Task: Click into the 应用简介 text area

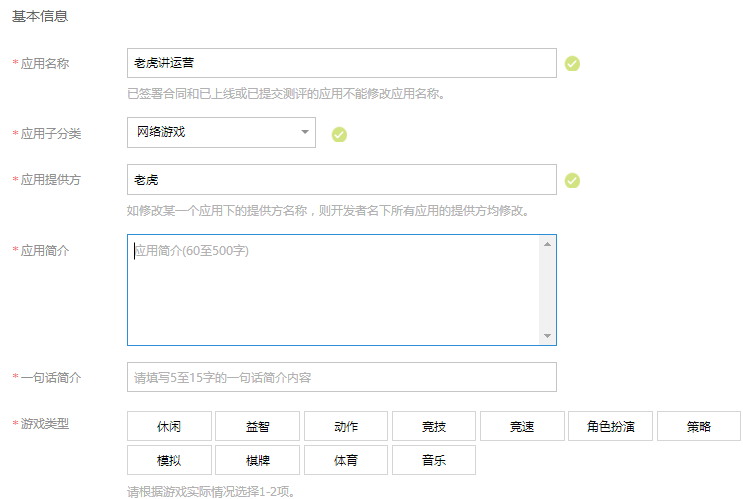Action: (x=333, y=290)
